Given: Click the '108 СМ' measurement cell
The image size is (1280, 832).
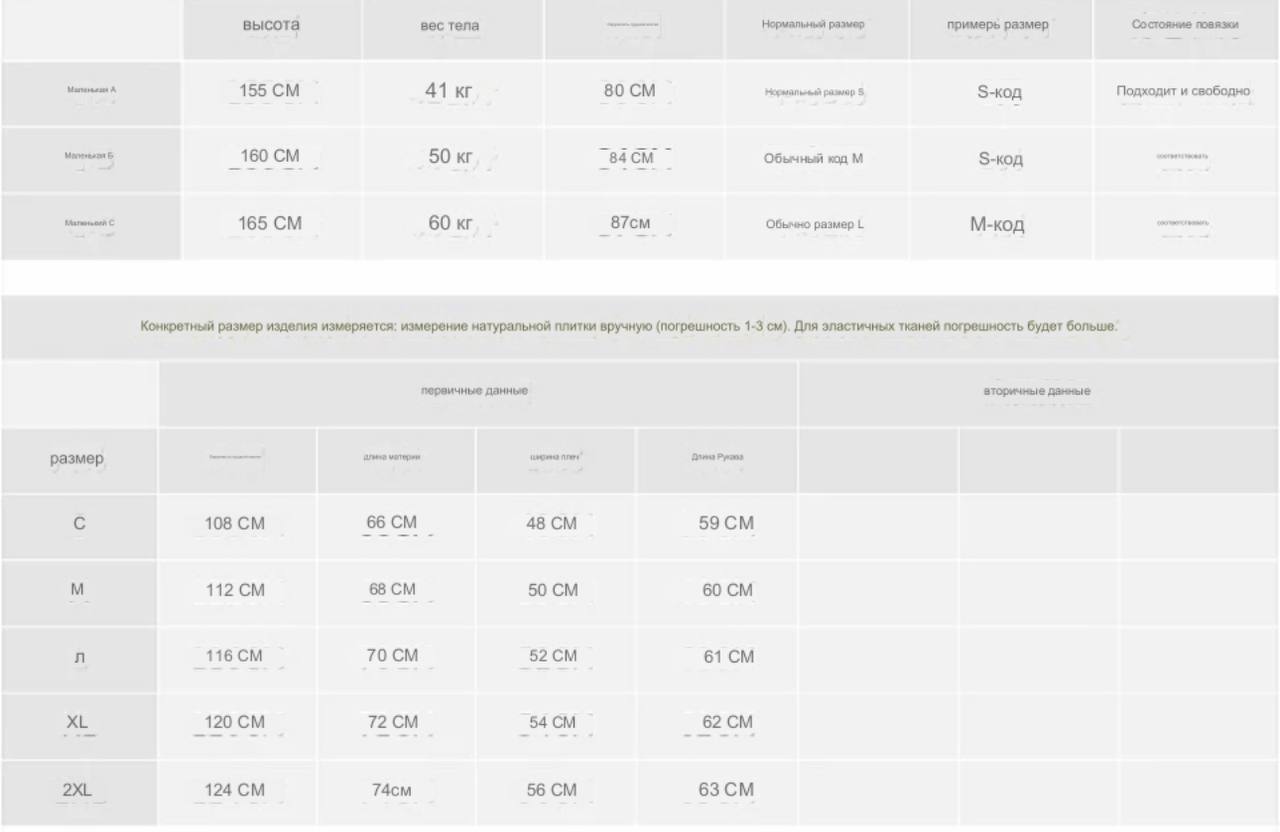Looking at the screenshot, I should click(235, 523).
